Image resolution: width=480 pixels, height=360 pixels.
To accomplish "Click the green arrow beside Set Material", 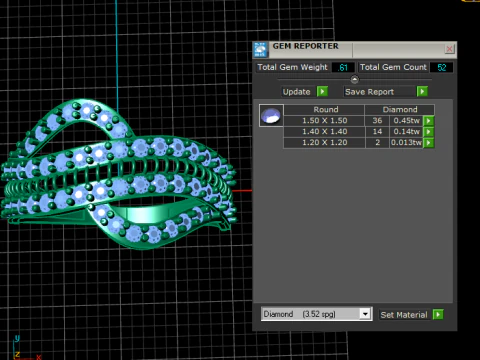I will 438,314.
